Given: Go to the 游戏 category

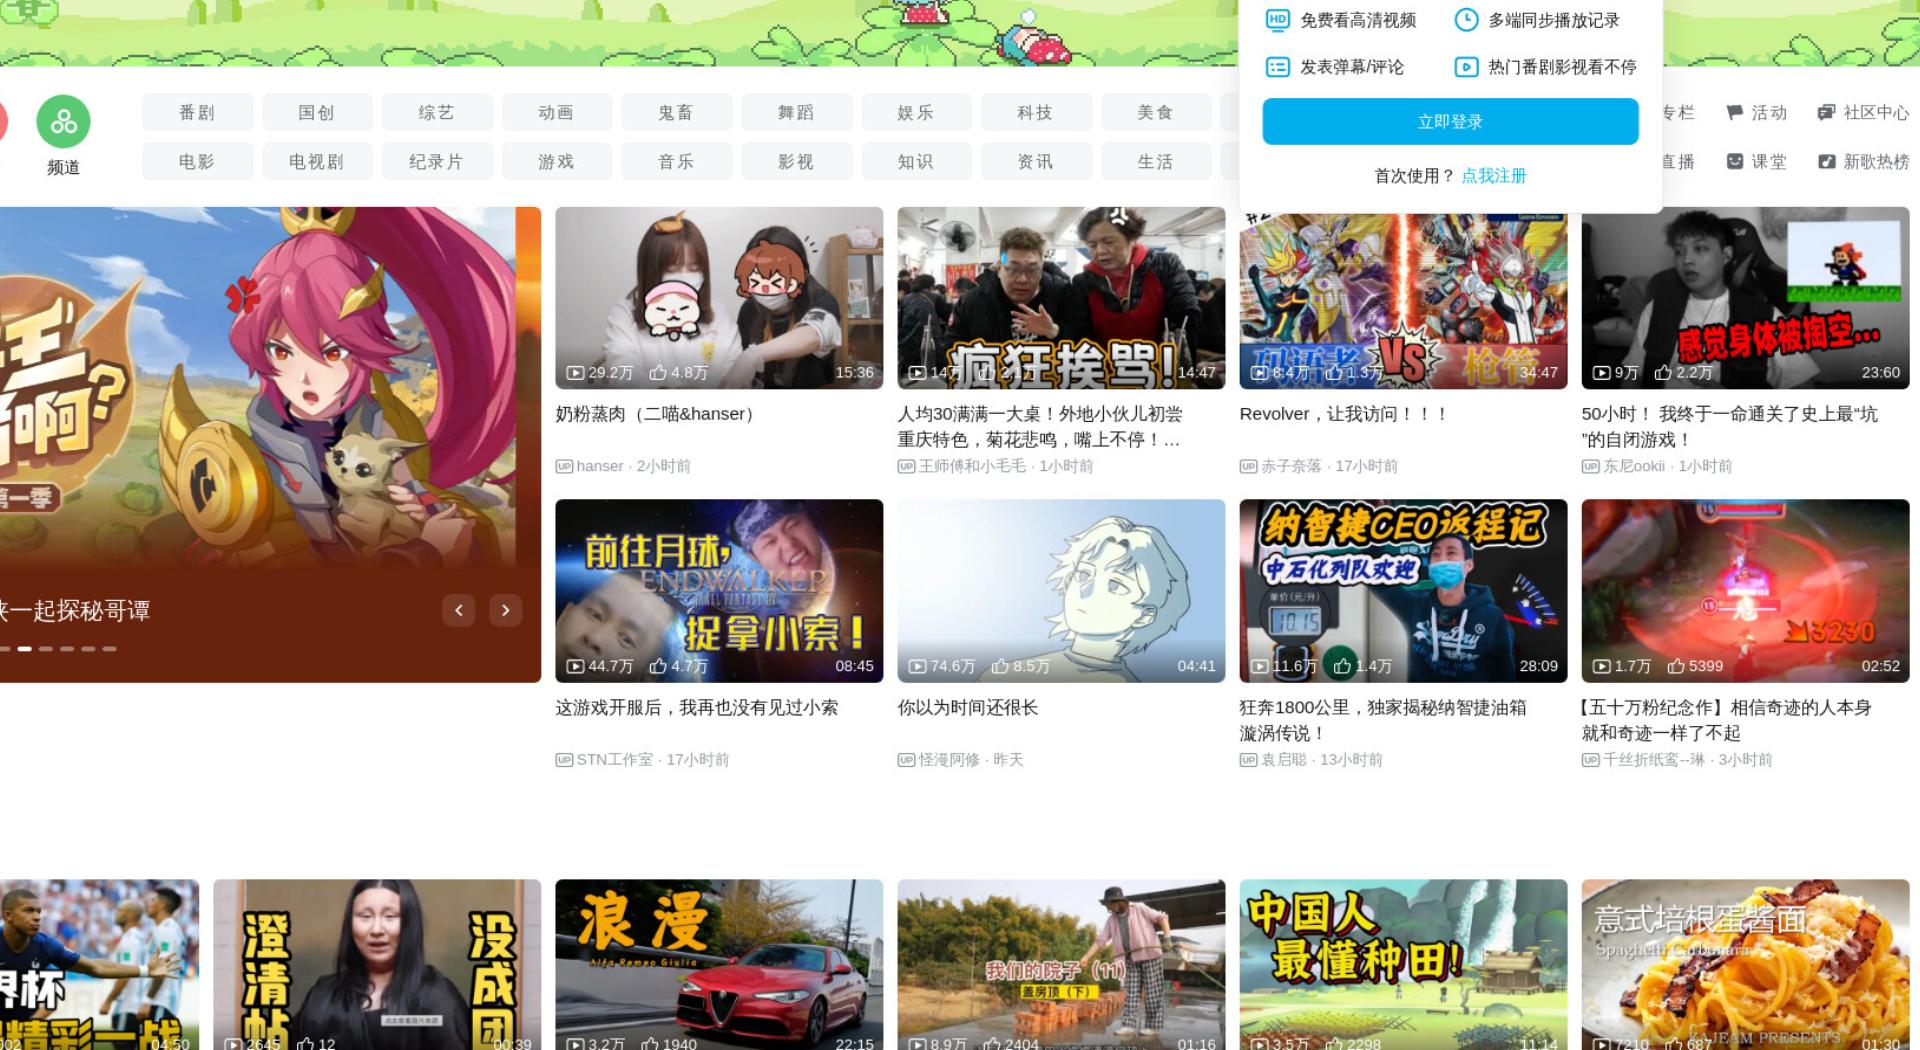Looking at the screenshot, I should (557, 161).
